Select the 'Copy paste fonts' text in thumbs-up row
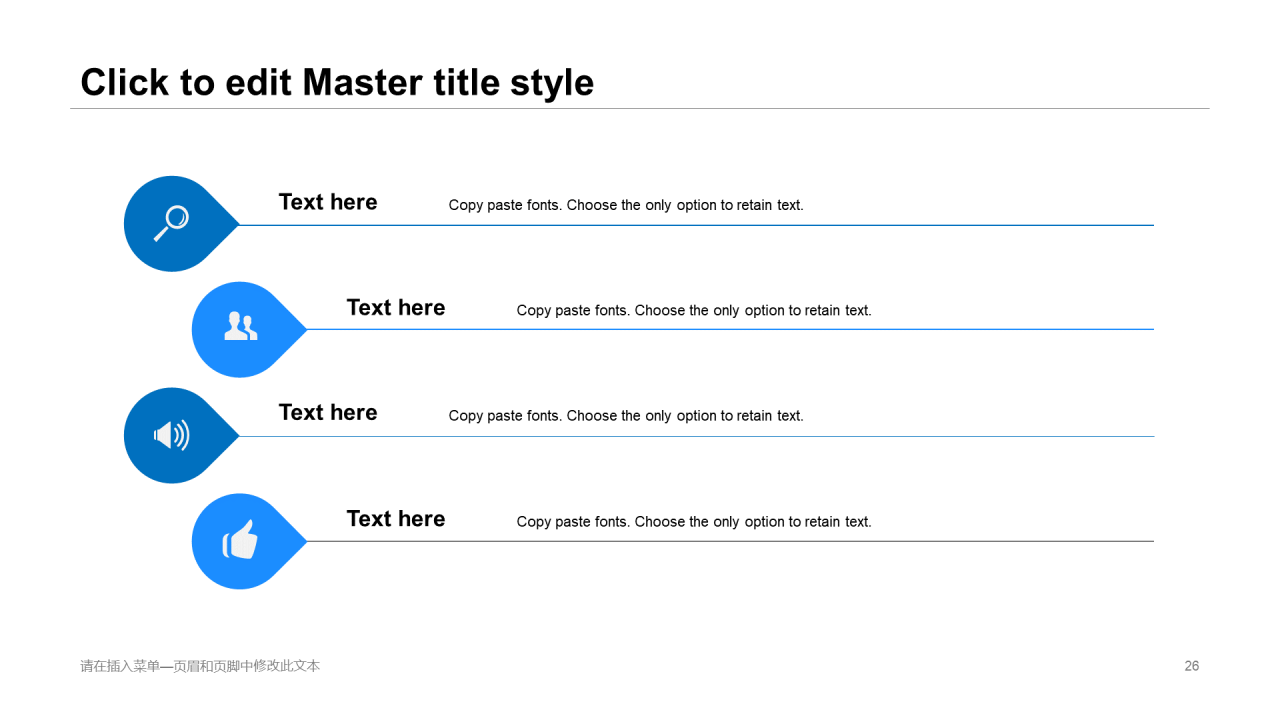This screenshot has height=720, width=1280. pyautogui.click(x=694, y=522)
